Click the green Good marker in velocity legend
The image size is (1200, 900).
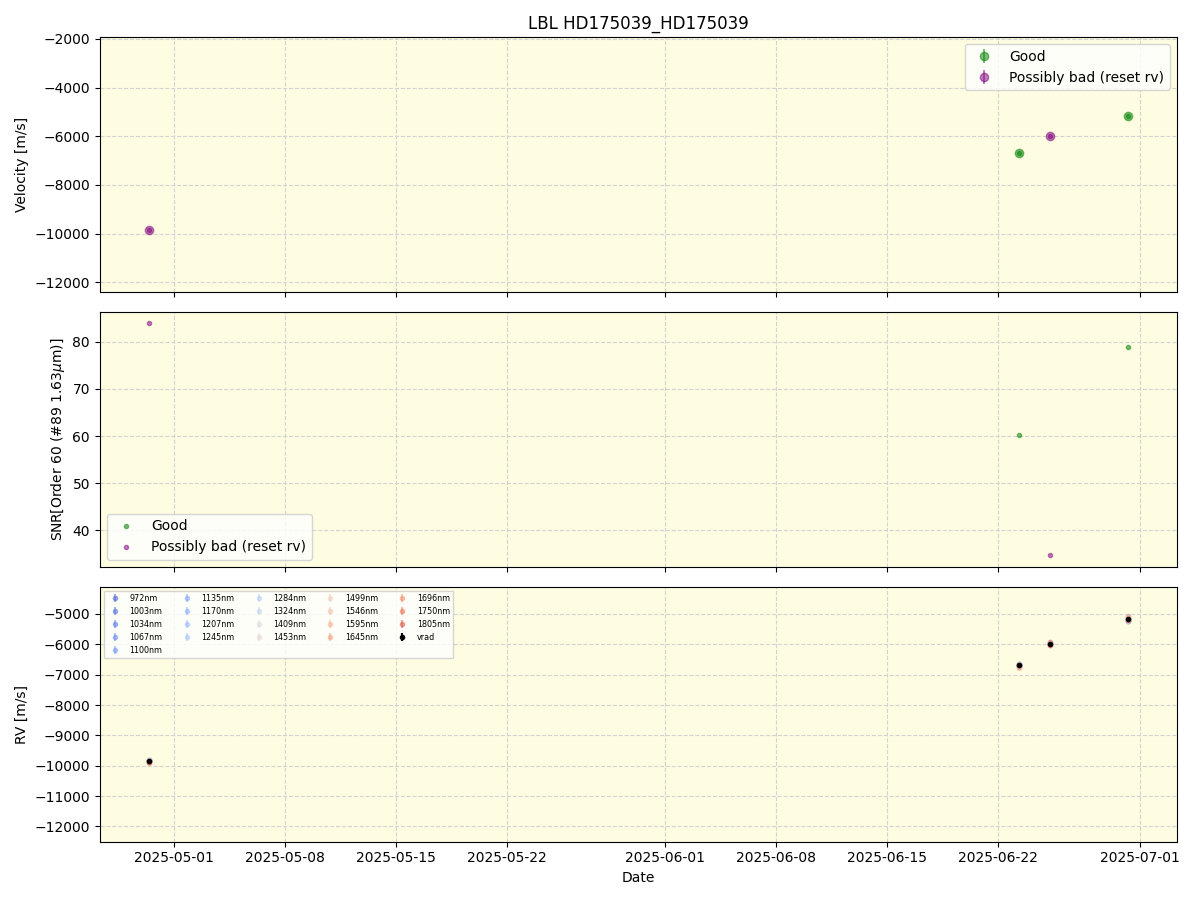(984, 57)
